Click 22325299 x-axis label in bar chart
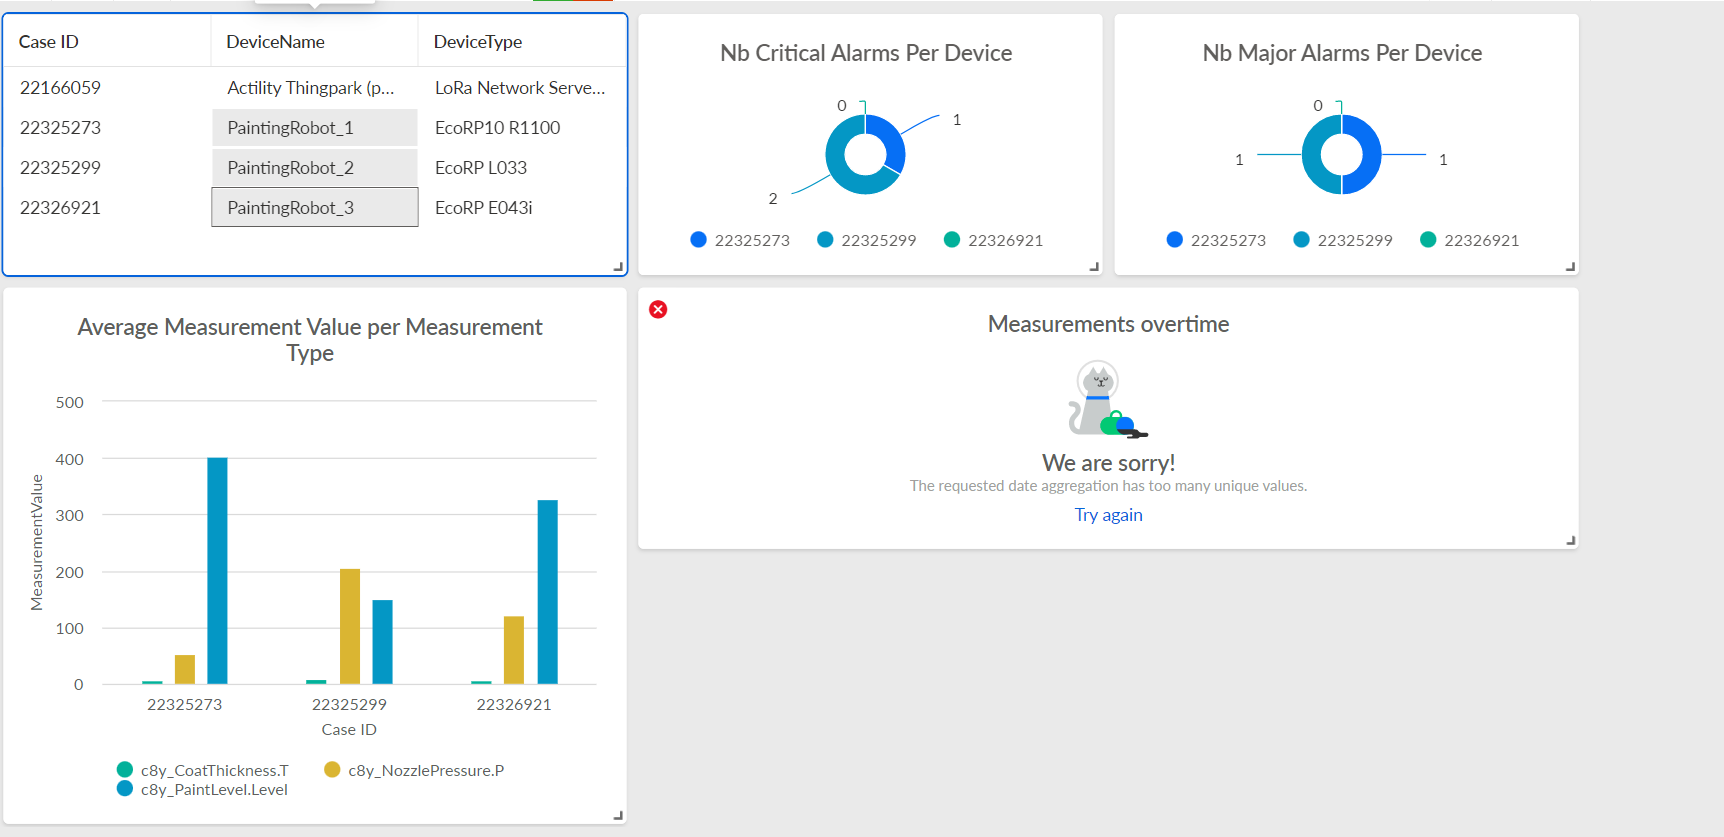 click(x=349, y=704)
